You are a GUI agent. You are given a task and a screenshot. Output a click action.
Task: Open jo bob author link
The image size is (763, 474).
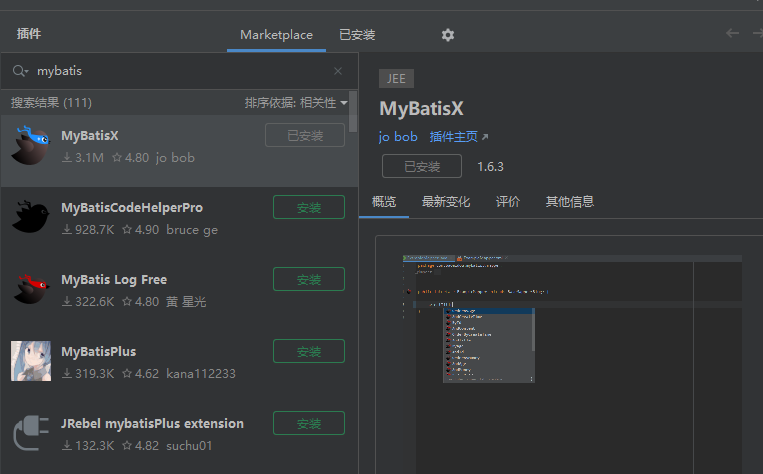tap(398, 137)
